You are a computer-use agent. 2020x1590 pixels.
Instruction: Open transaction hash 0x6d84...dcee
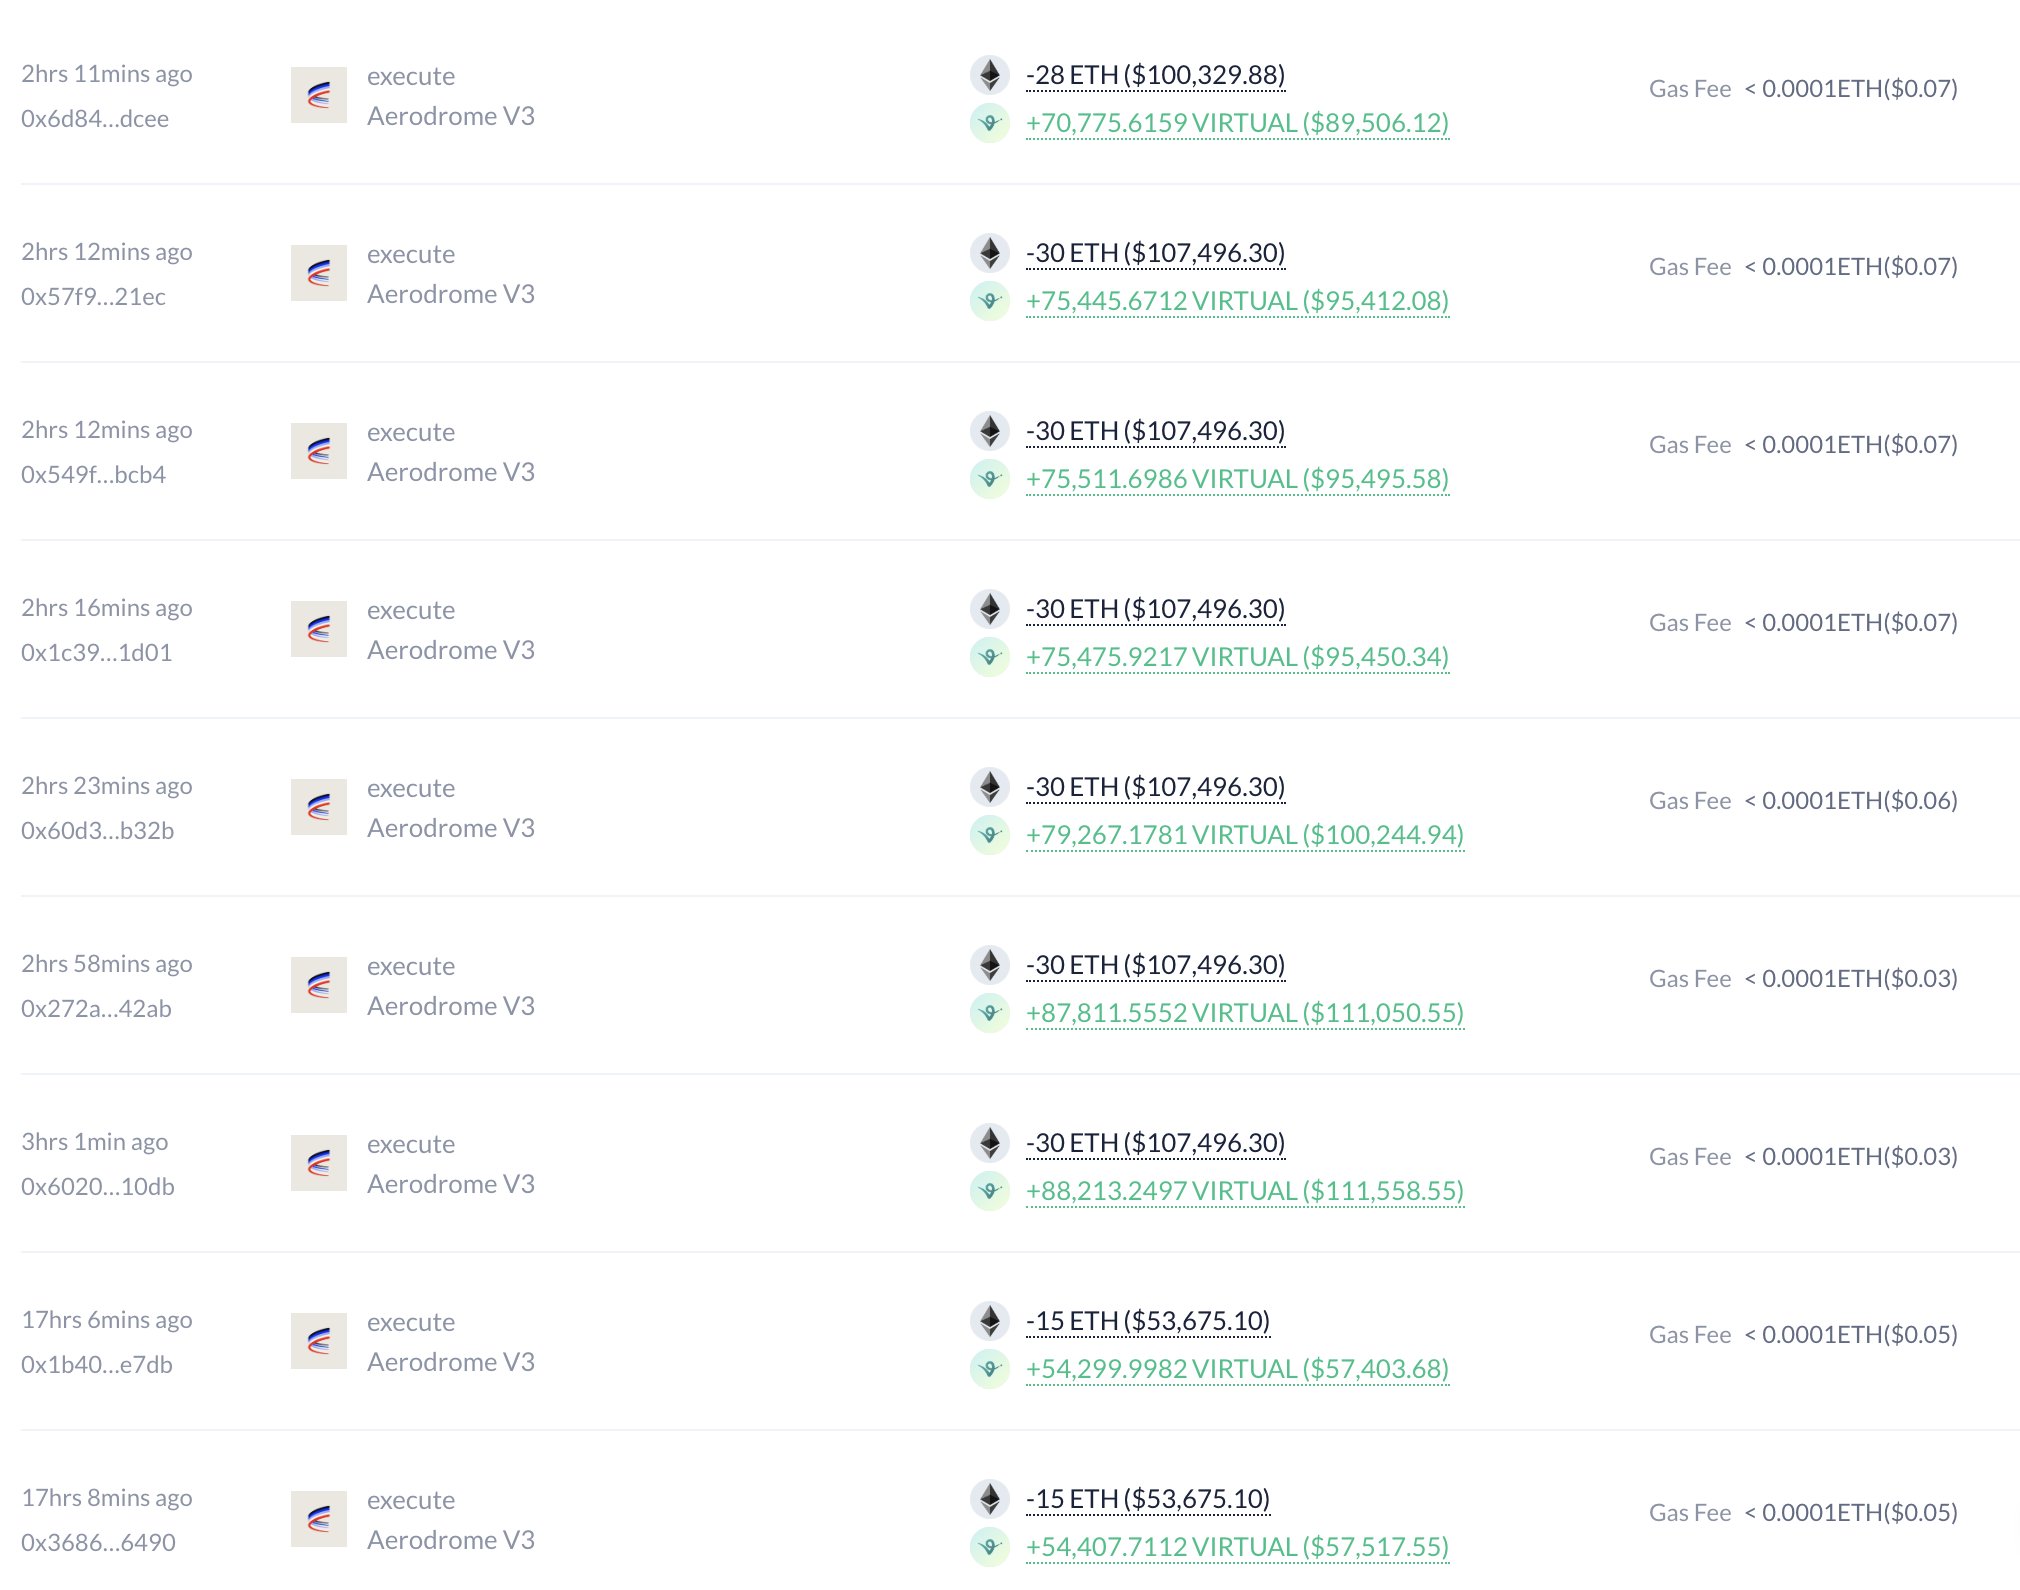[x=95, y=119]
